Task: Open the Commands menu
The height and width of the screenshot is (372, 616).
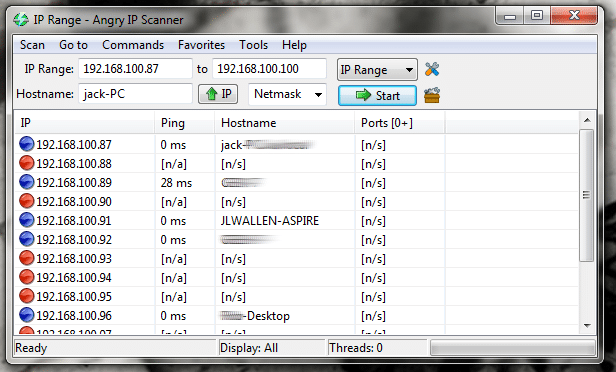Action: (133, 45)
